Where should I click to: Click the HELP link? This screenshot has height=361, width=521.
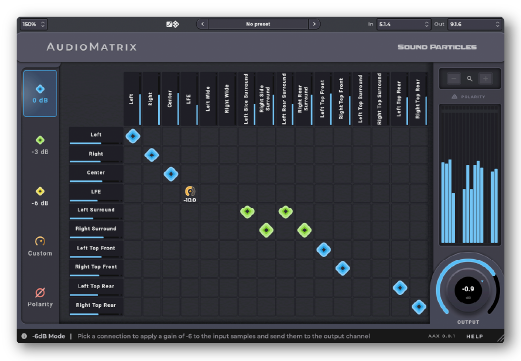click(475, 336)
